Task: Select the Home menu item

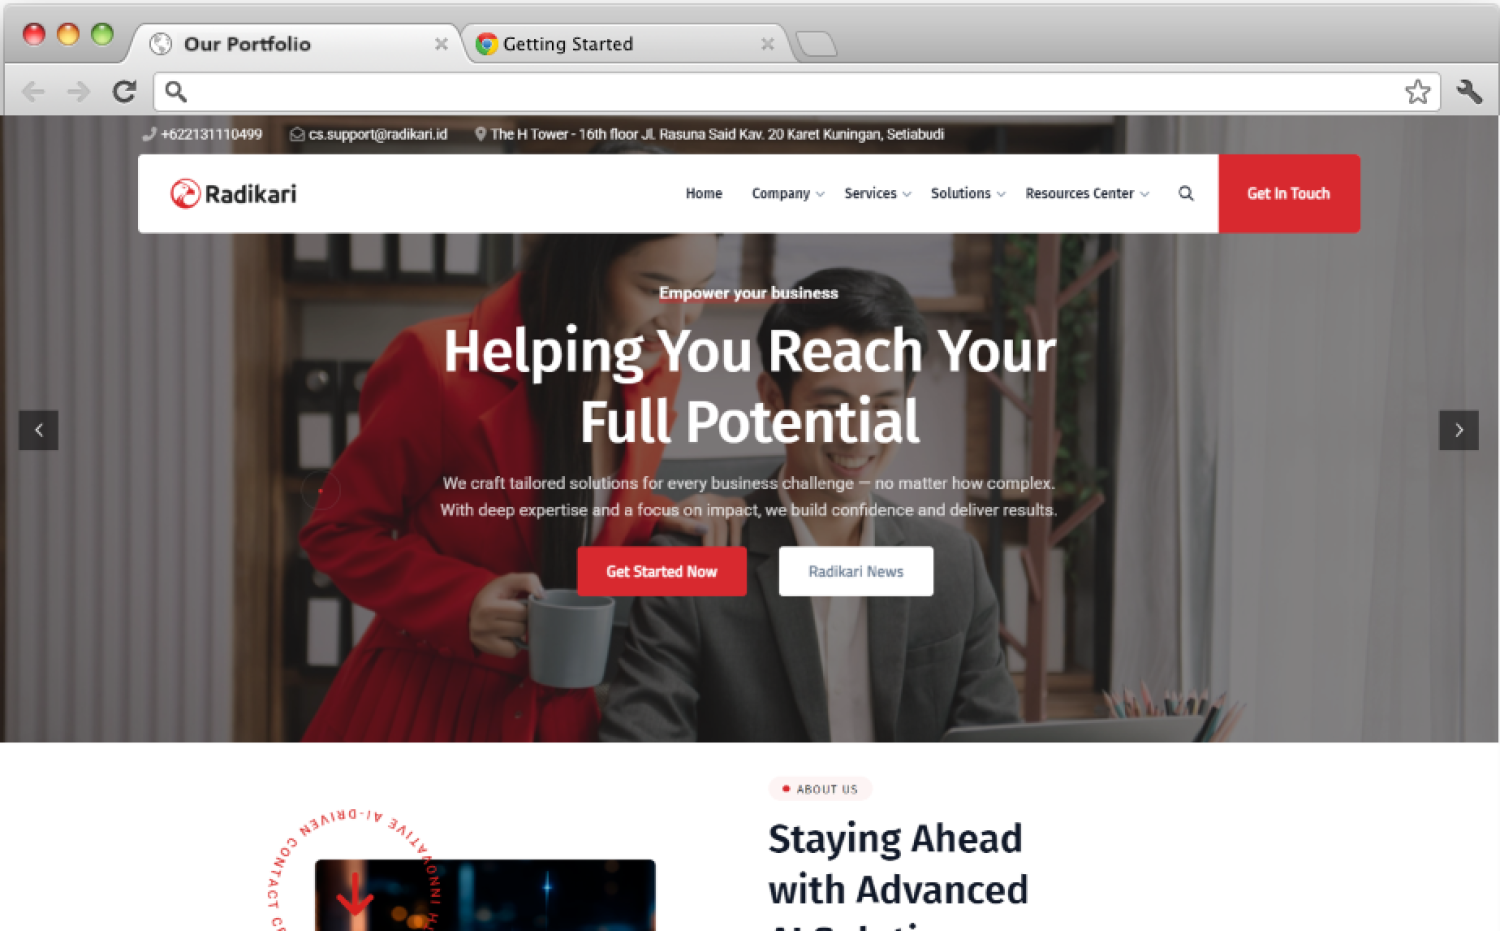Action: click(704, 193)
